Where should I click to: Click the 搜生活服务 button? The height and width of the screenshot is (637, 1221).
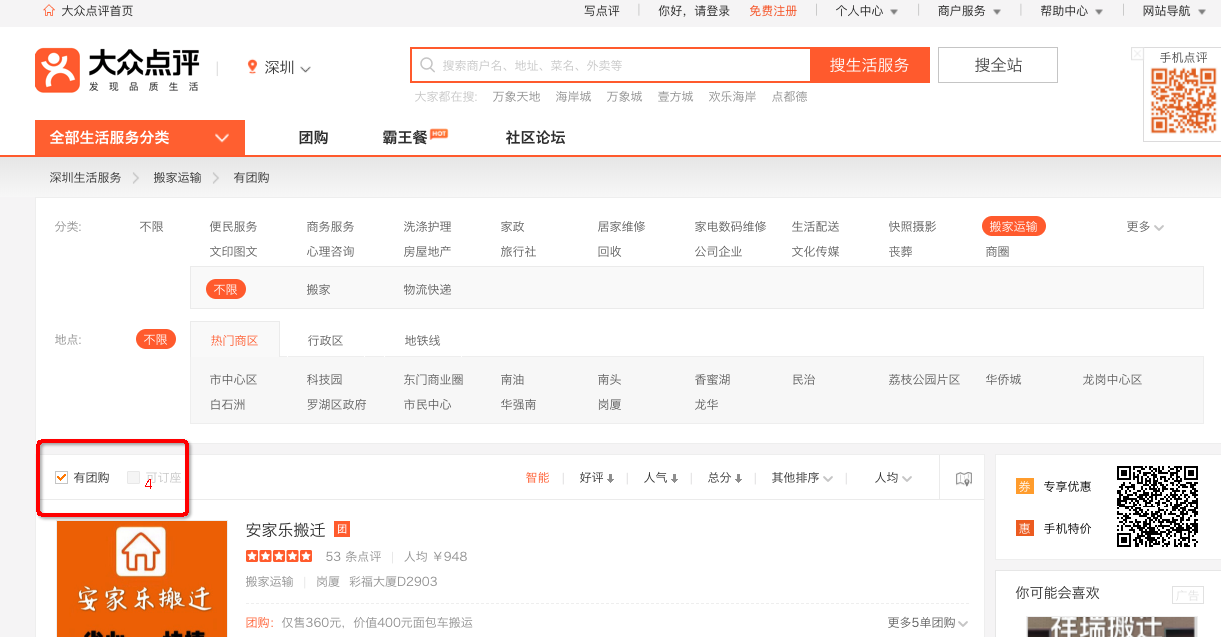point(870,65)
